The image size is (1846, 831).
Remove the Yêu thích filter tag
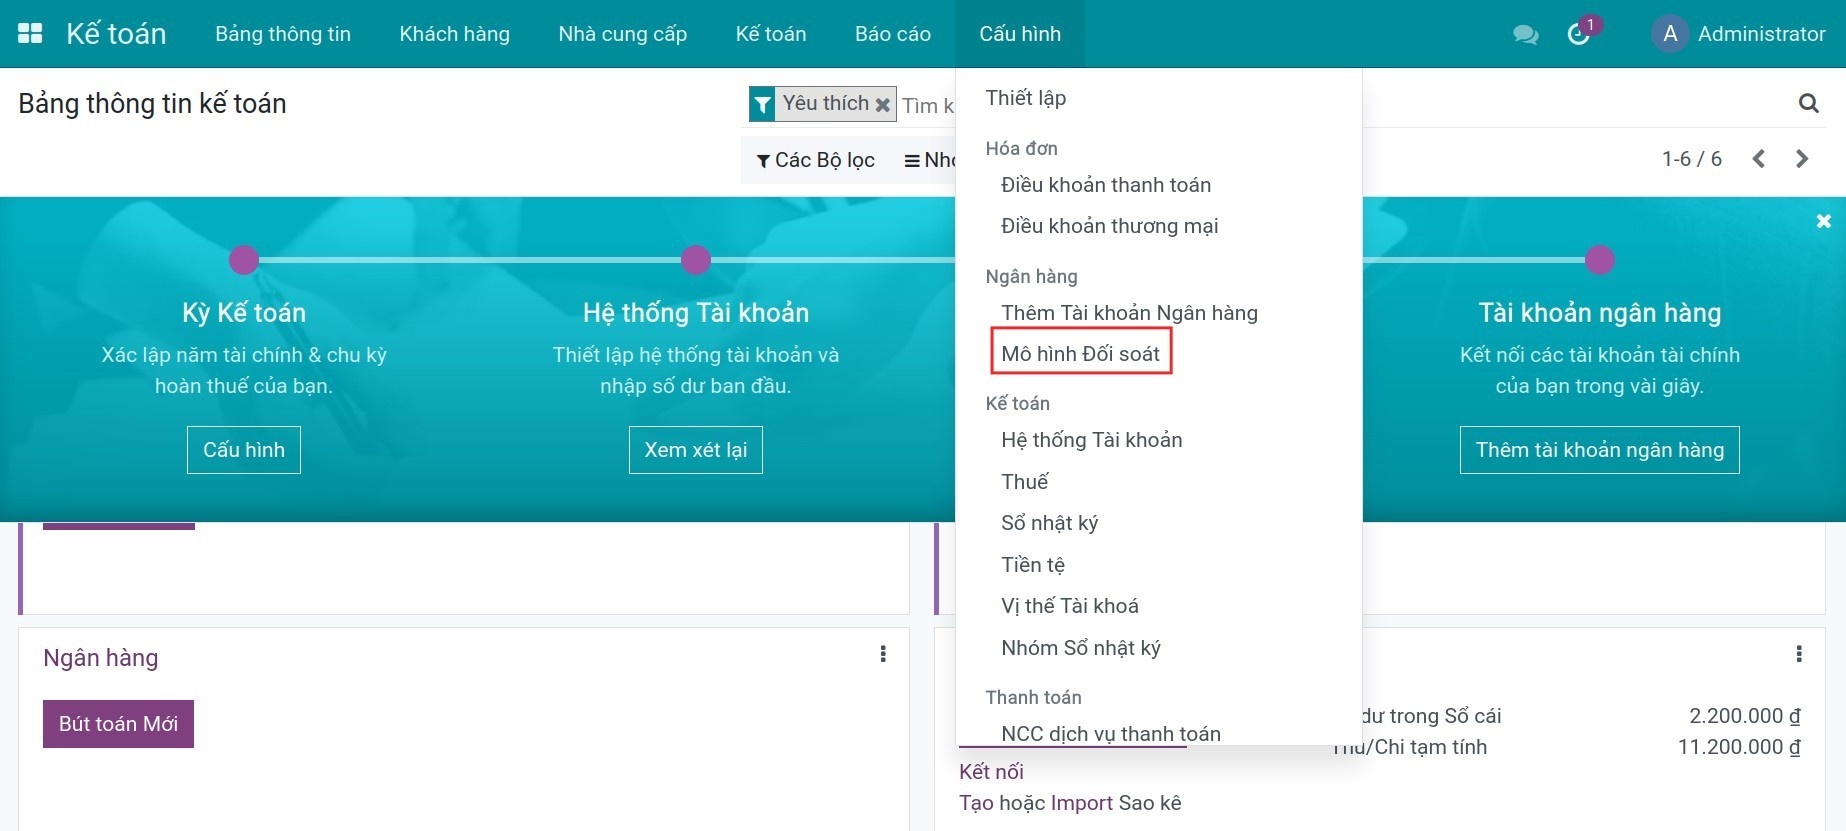[882, 104]
